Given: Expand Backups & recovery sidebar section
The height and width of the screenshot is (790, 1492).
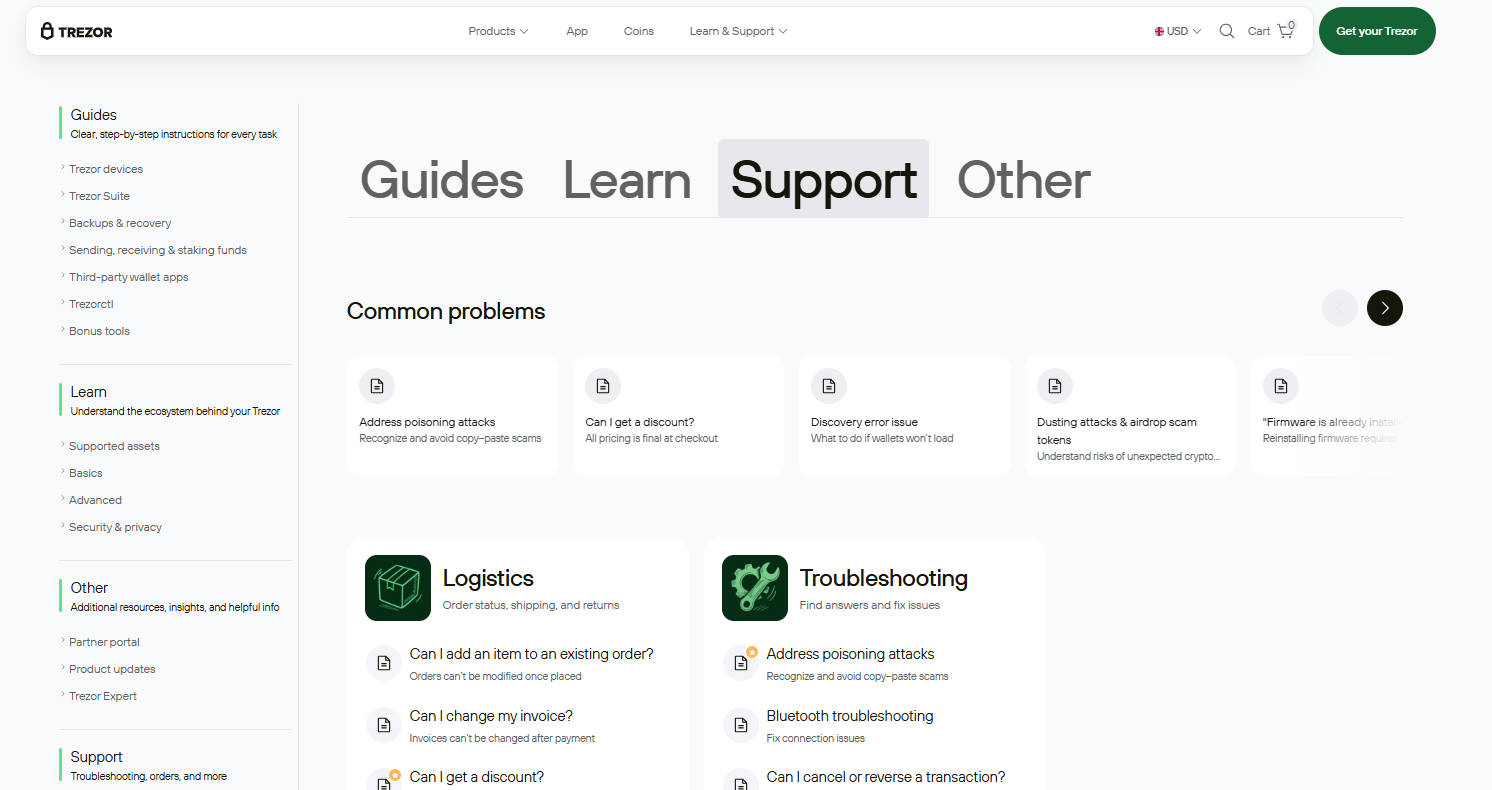Looking at the screenshot, I should (120, 223).
